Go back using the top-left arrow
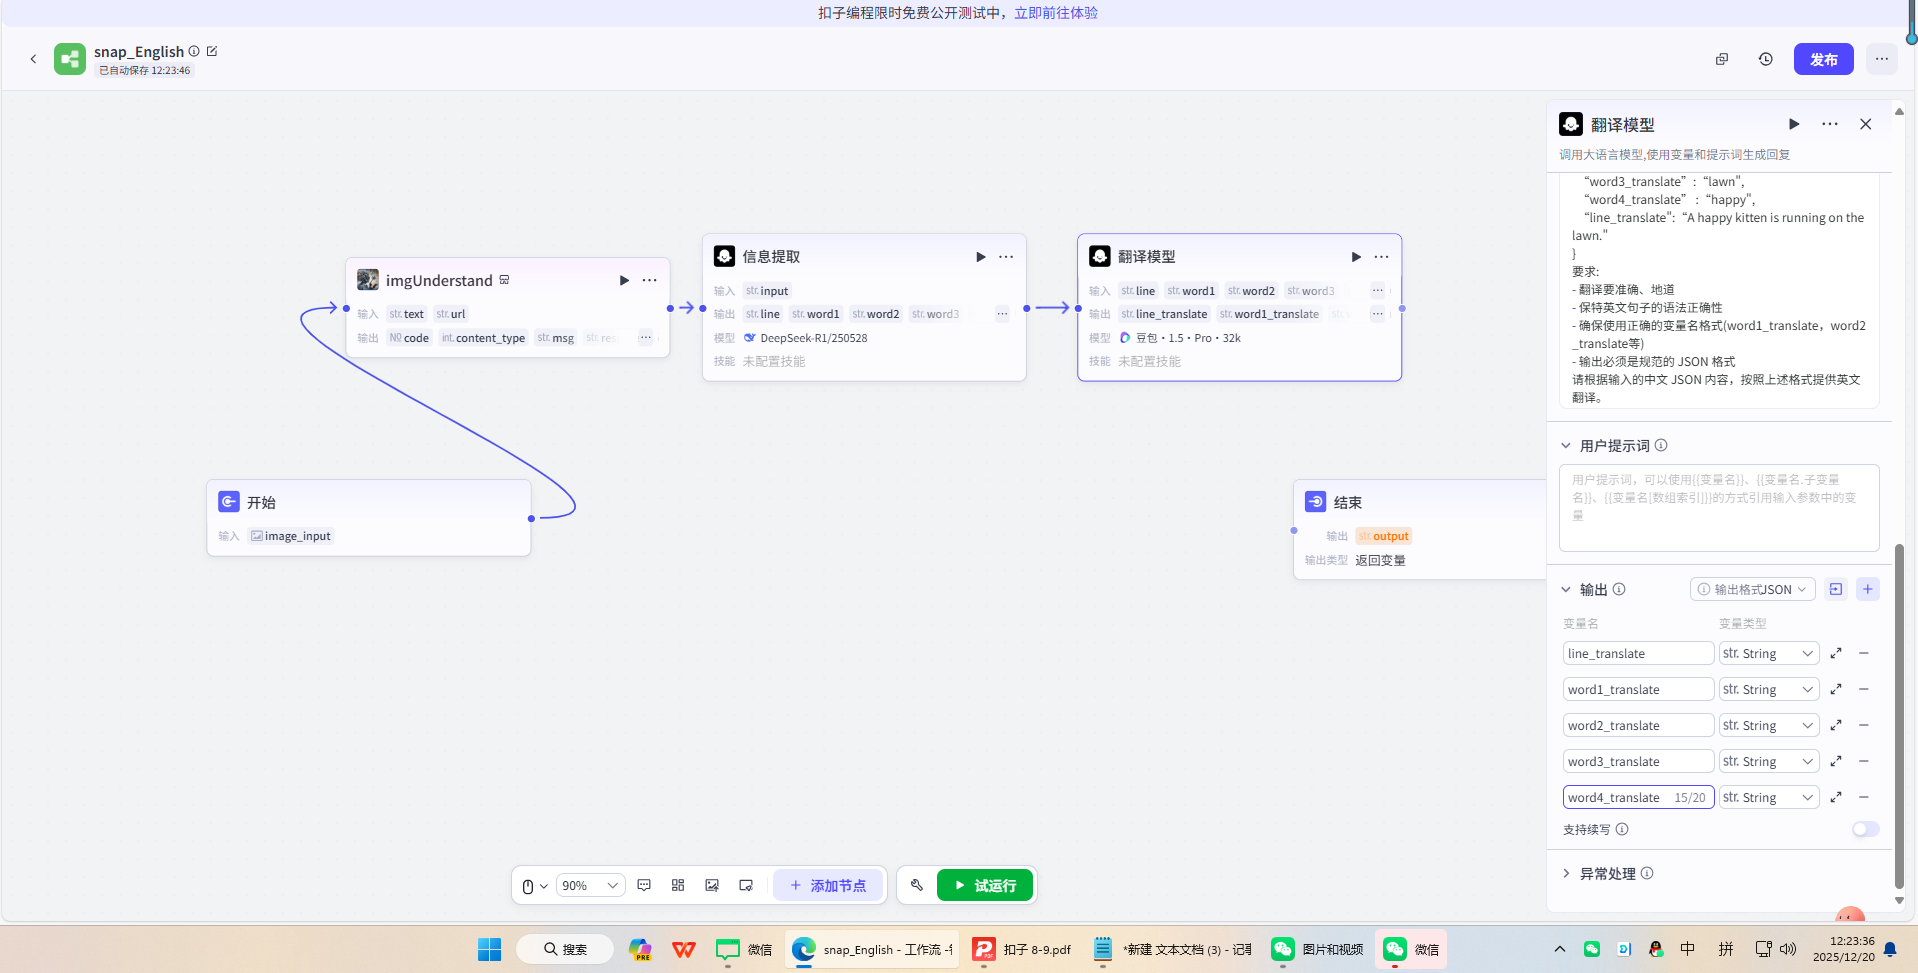Screen dimensions: 1918x973 [33, 59]
